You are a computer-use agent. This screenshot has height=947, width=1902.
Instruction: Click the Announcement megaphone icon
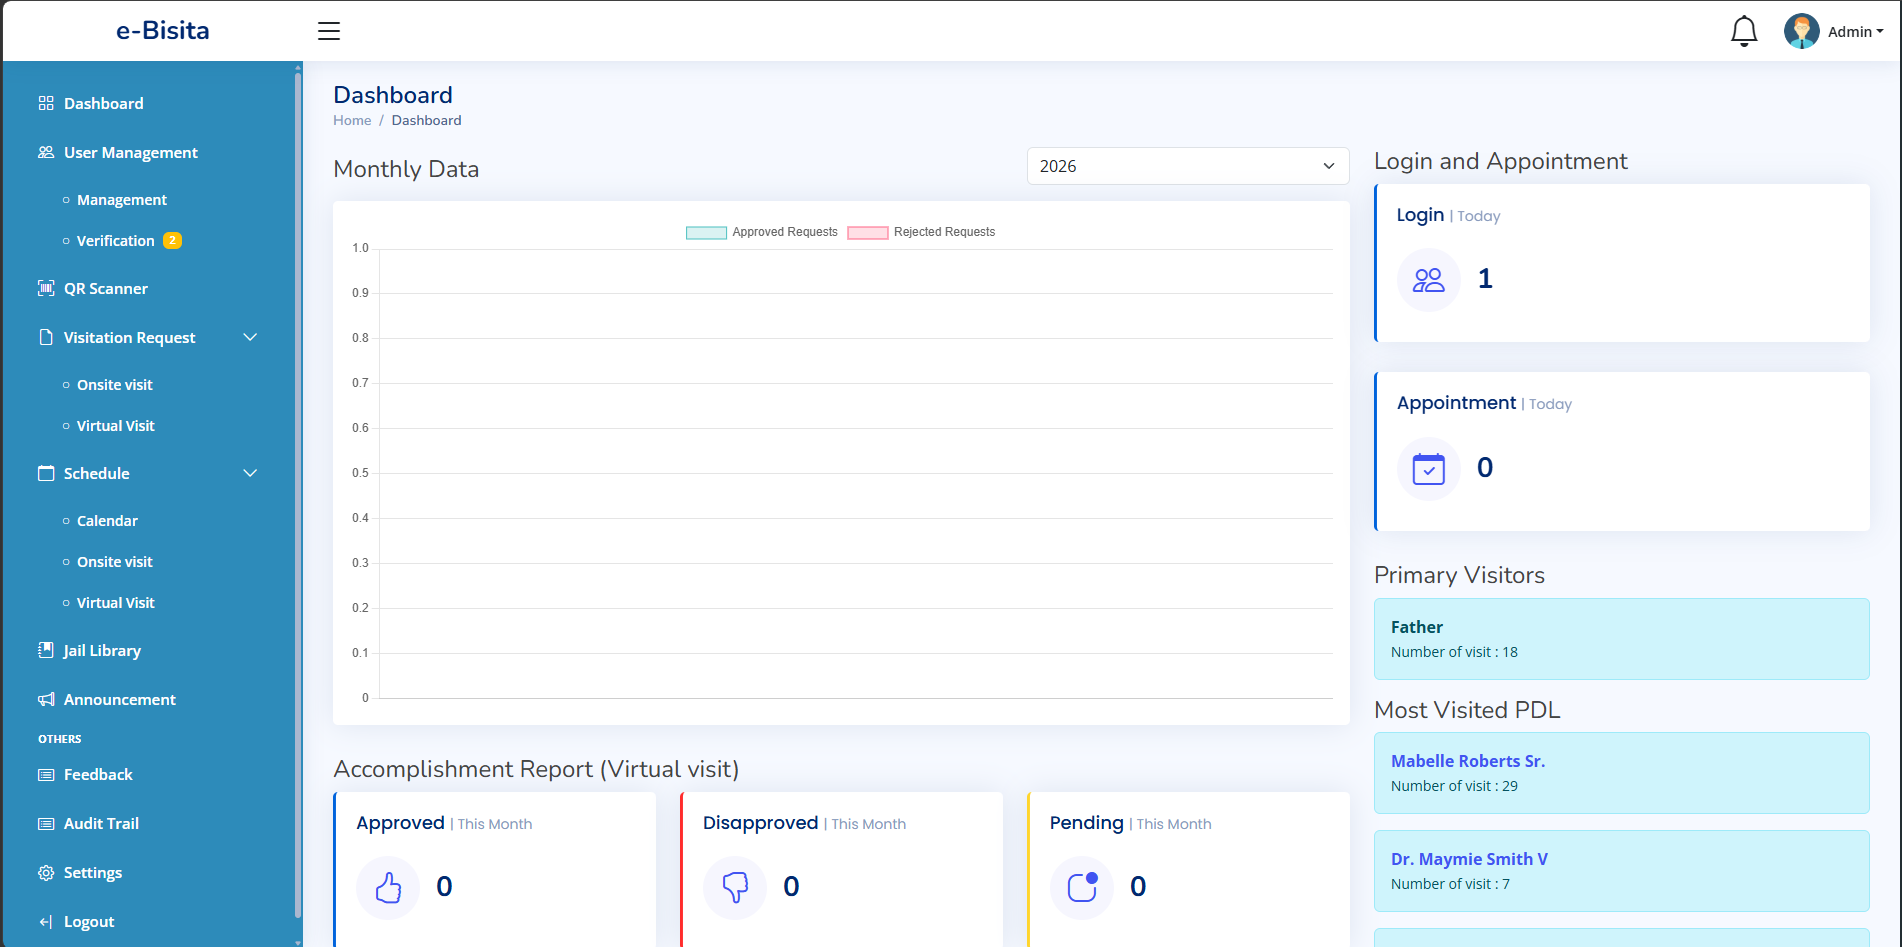(x=46, y=699)
